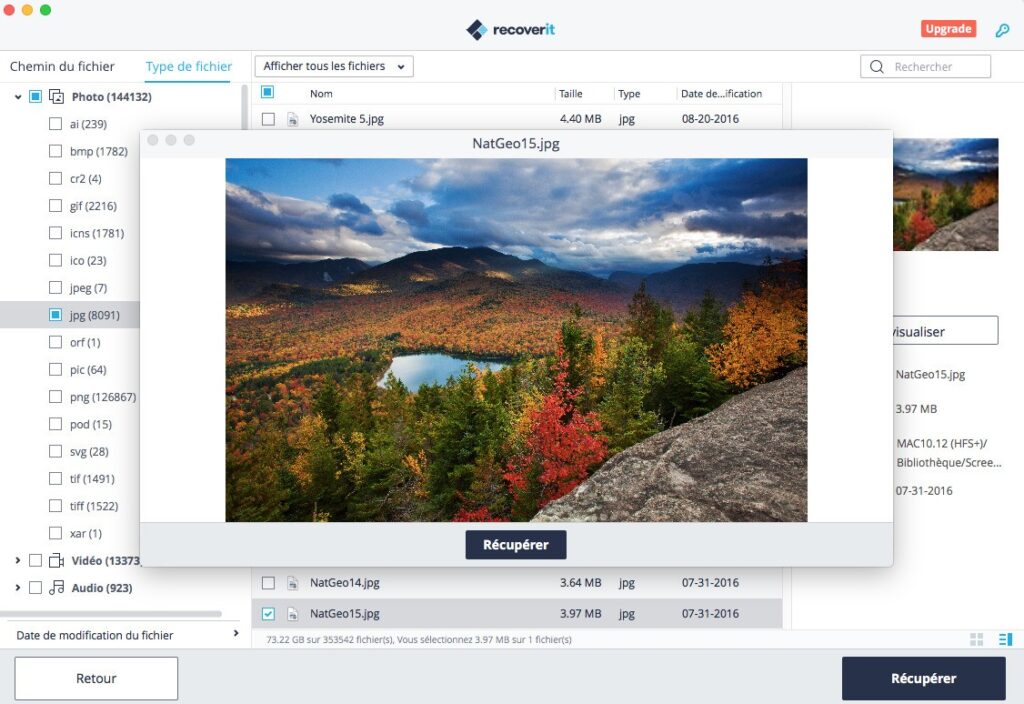Click Récupérer in the preview window

click(516, 545)
